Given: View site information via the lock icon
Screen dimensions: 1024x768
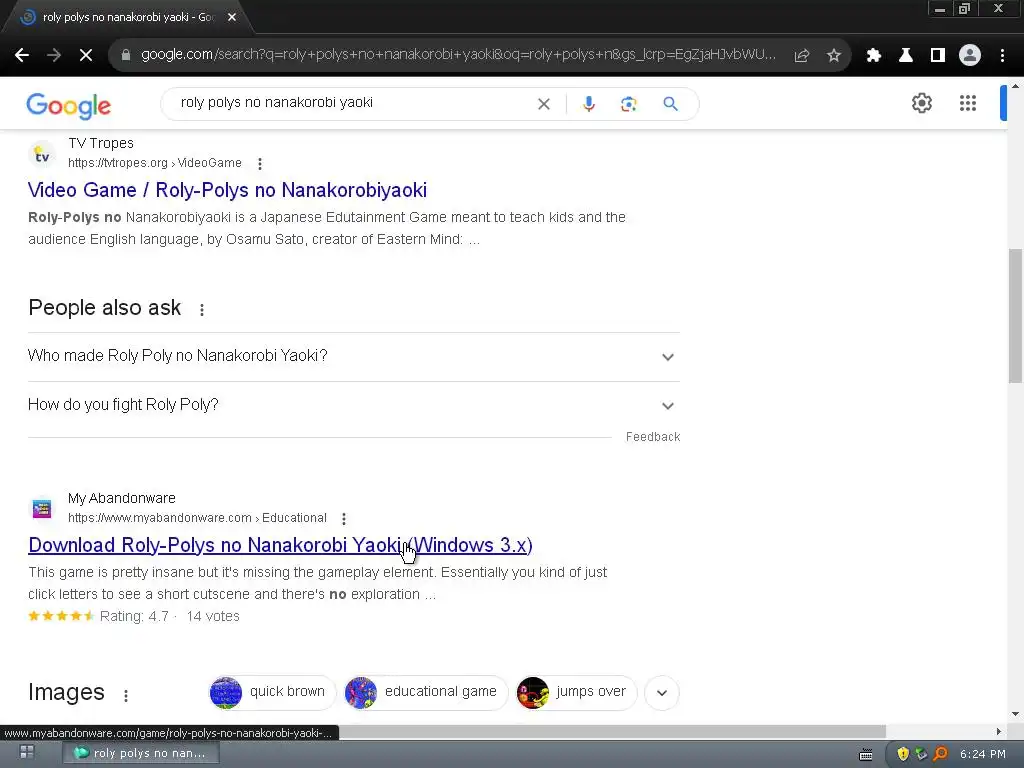Looking at the screenshot, I should (126, 56).
